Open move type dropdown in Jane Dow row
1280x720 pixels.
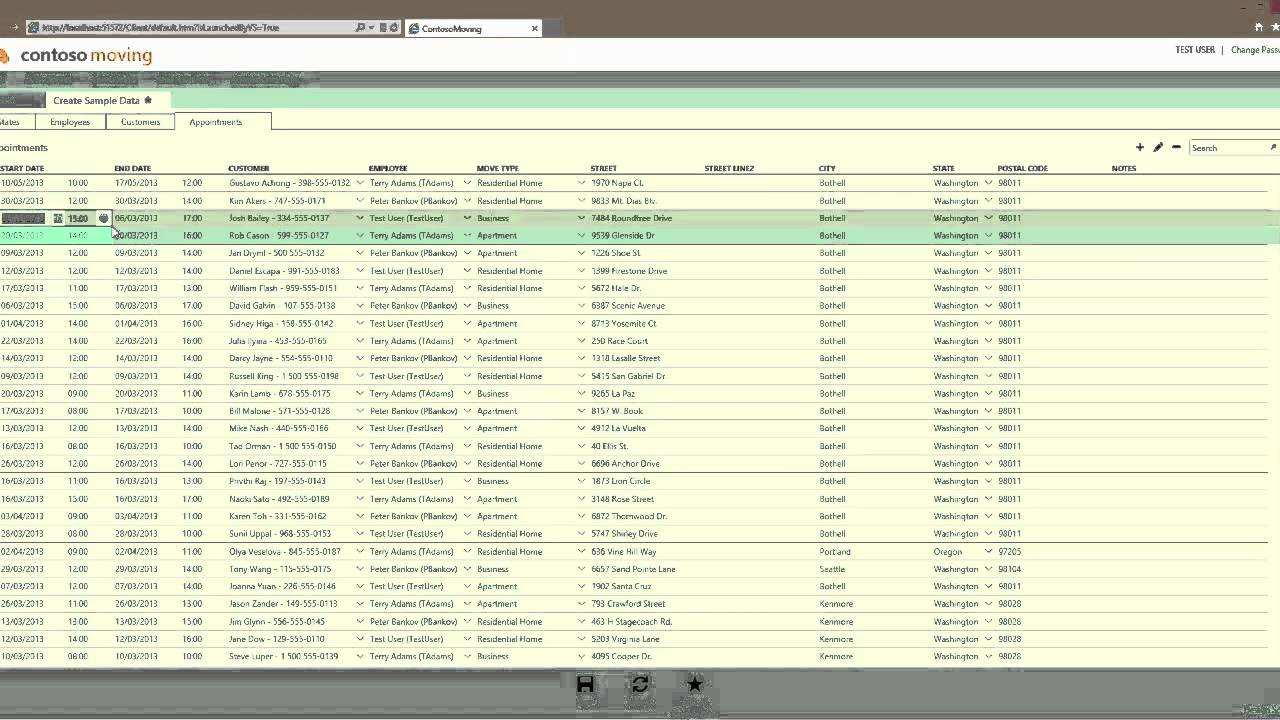pos(581,639)
